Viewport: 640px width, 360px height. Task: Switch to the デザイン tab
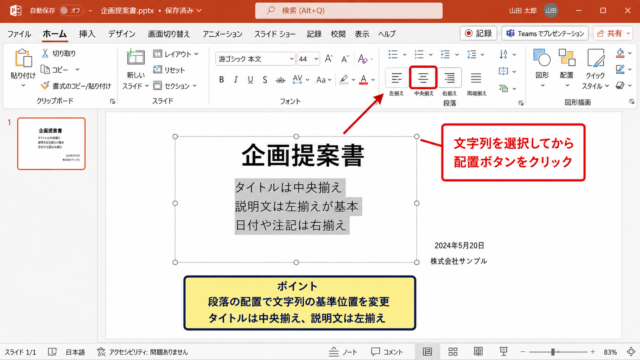click(122, 34)
